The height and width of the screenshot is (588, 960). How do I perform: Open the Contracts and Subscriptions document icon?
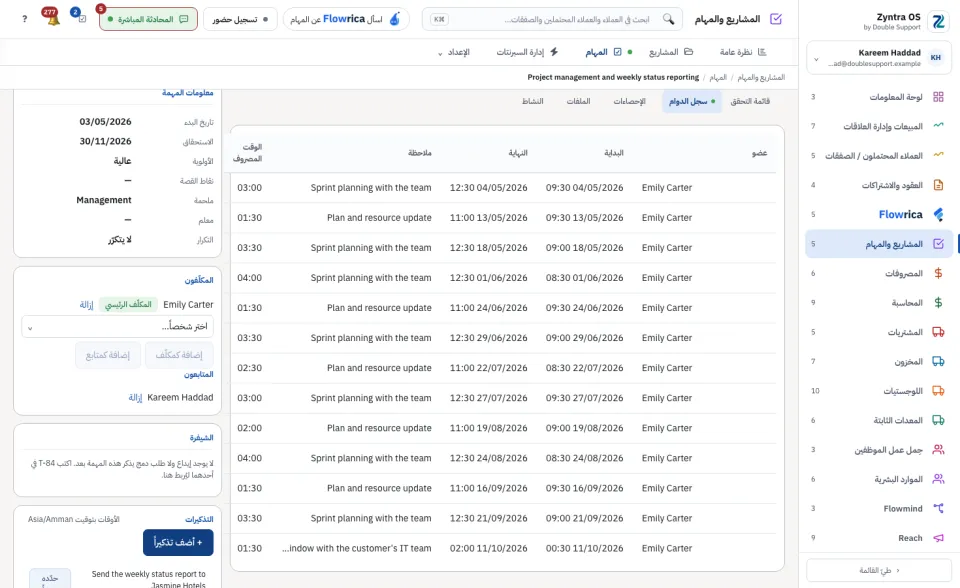pyautogui.click(x=938, y=185)
